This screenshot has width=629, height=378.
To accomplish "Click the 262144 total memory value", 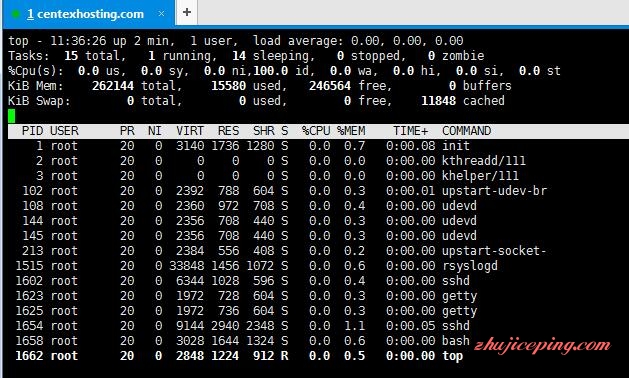I will tap(113, 86).
